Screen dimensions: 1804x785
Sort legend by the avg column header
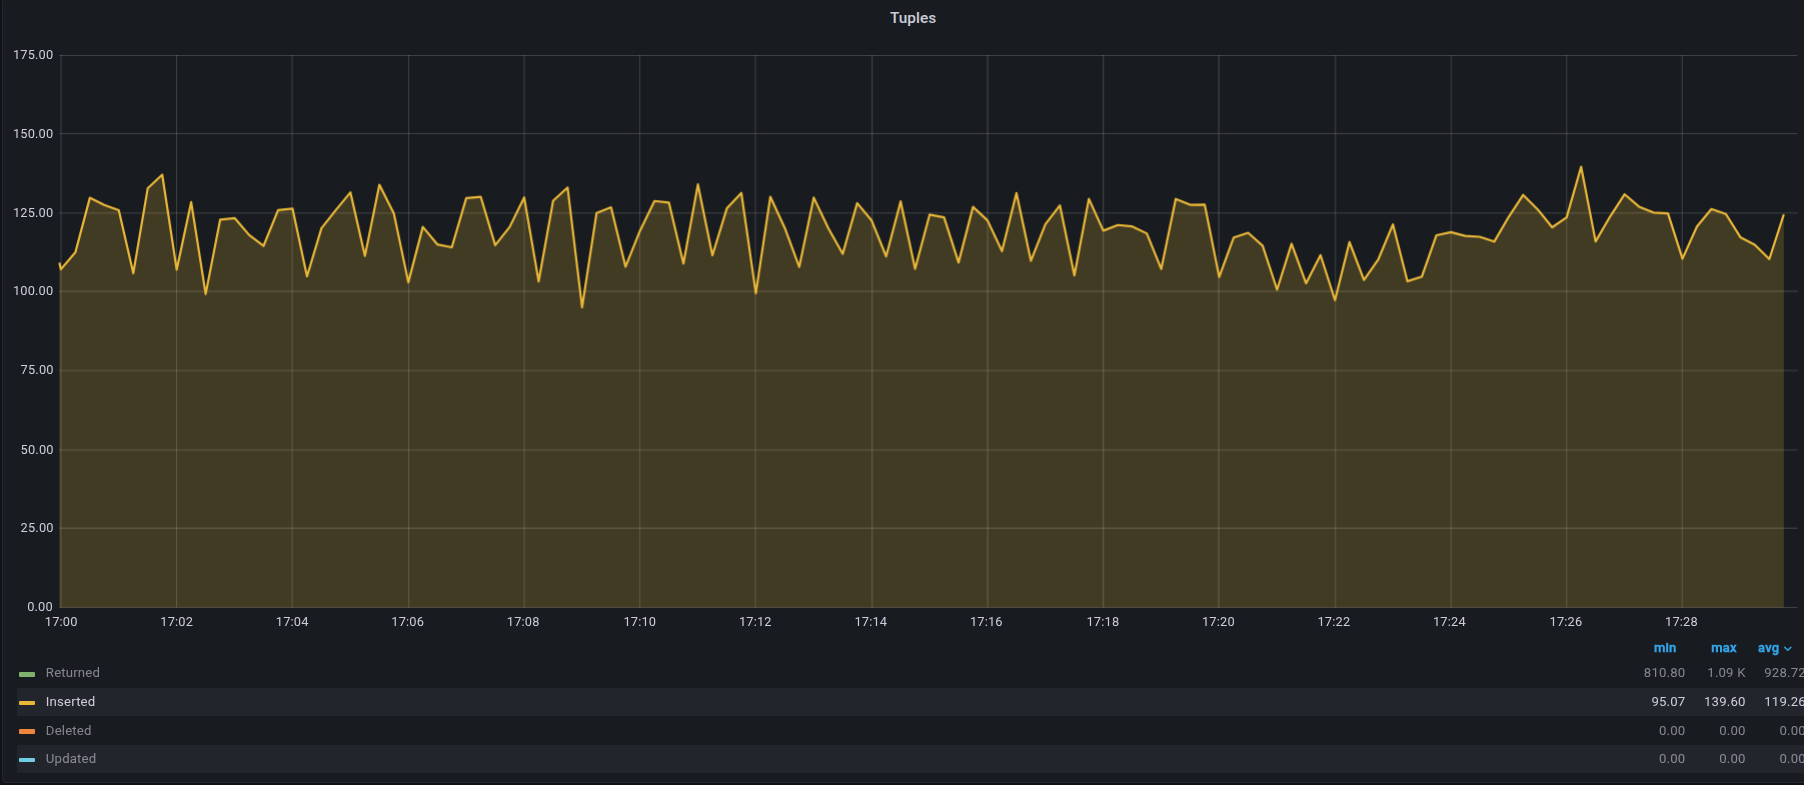pyautogui.click(x=1768, y=648)
